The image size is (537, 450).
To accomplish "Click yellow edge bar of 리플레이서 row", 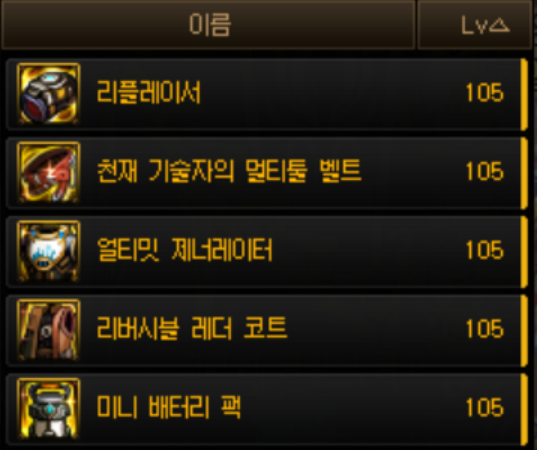I will (x=524, y=94).
